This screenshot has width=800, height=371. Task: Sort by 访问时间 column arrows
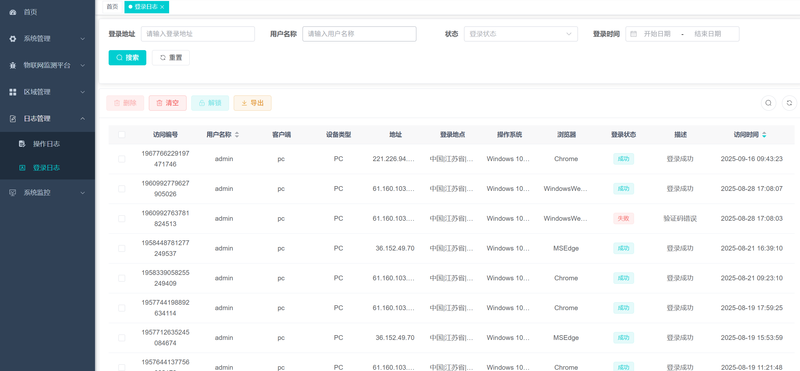pos(764,135)
